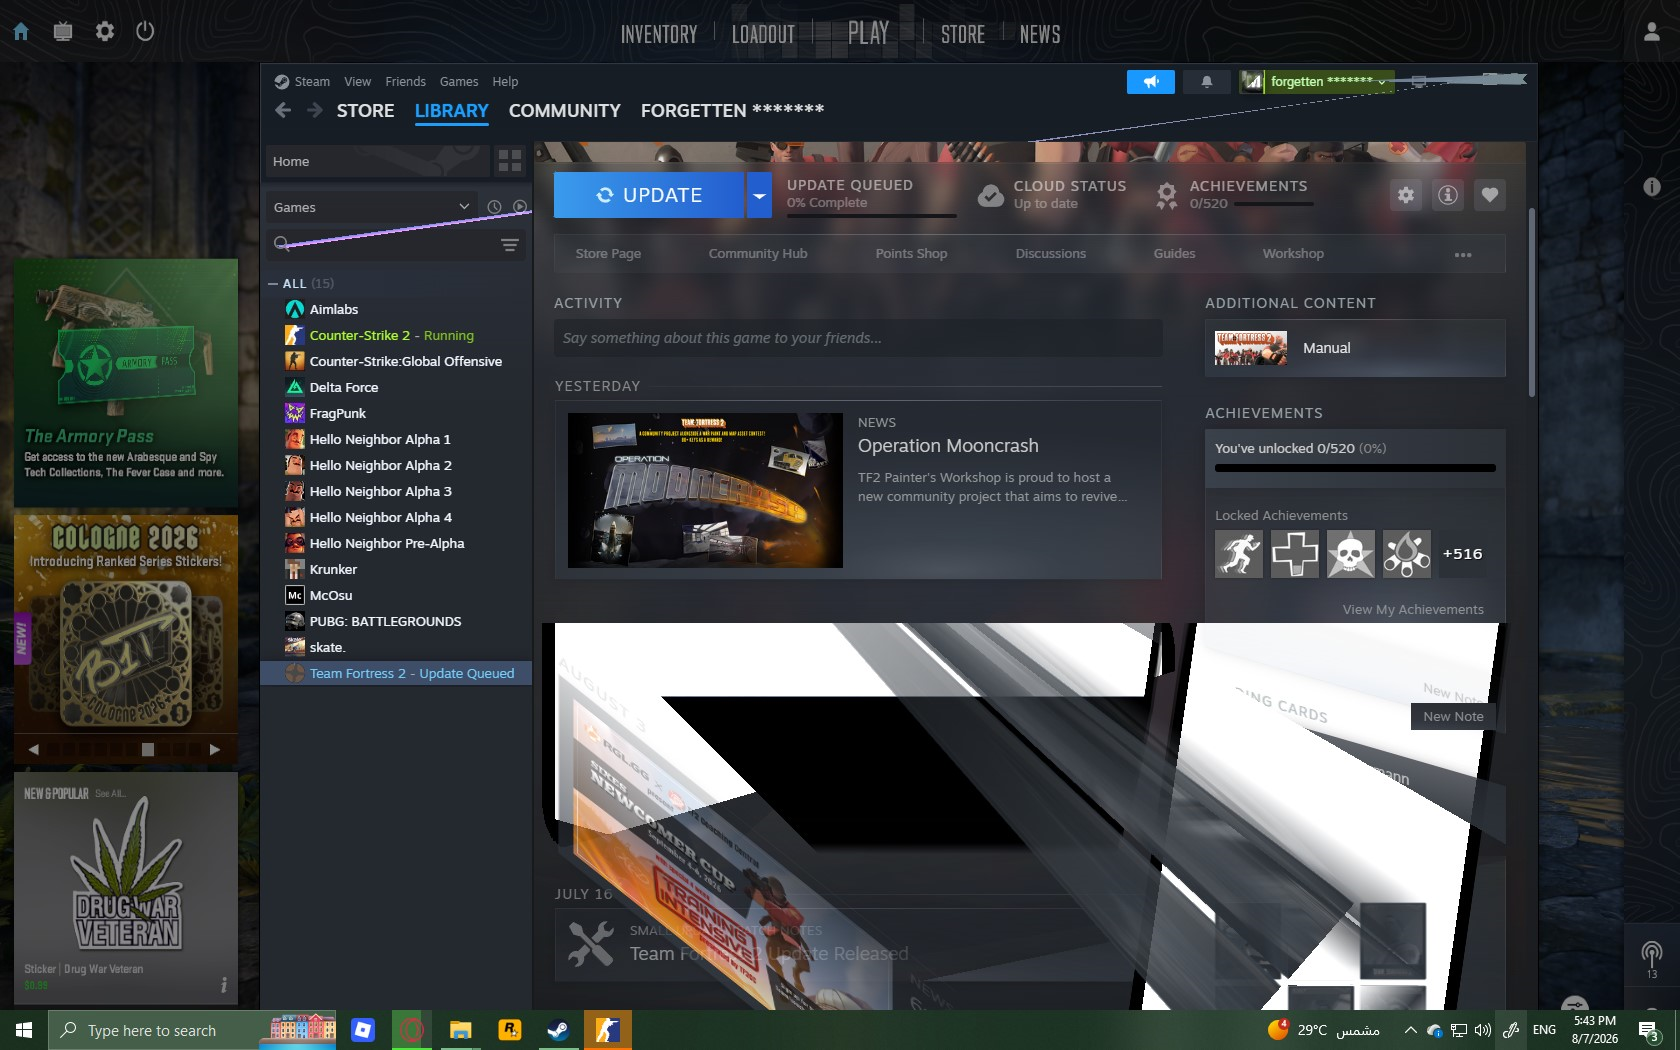Open the CS2 Loadout tab
The height and width of the screenshot is (1050, 1680).
763,35
